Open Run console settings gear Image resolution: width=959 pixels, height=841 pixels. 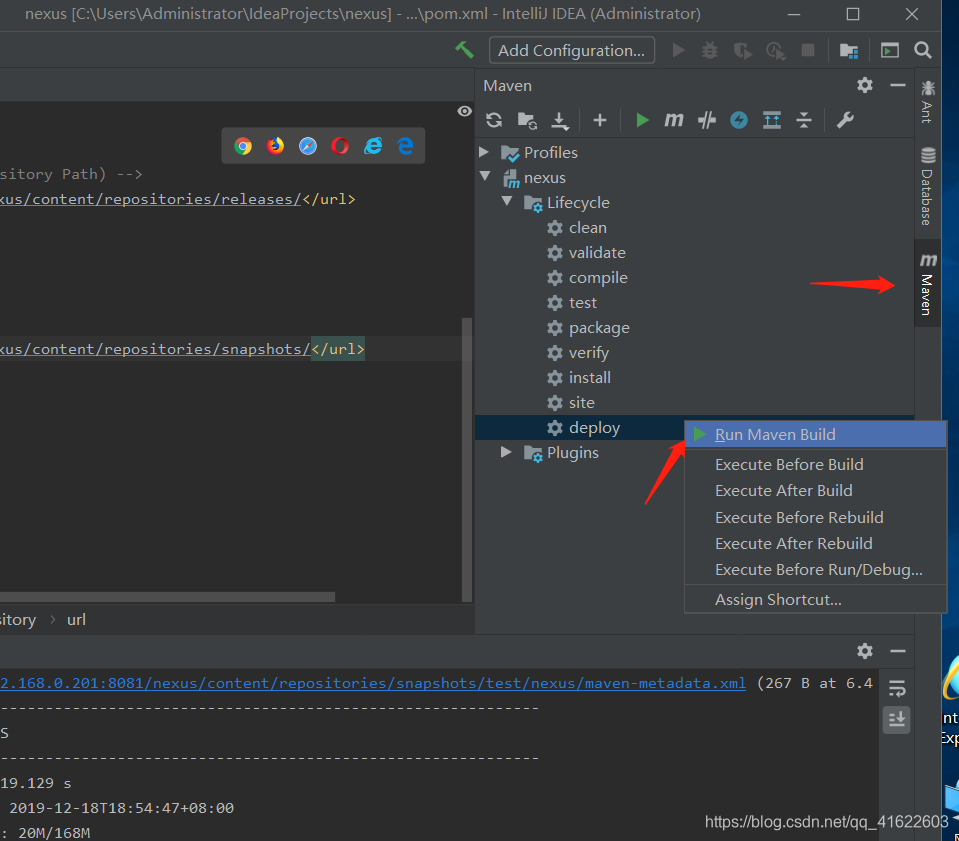[865, 651]
